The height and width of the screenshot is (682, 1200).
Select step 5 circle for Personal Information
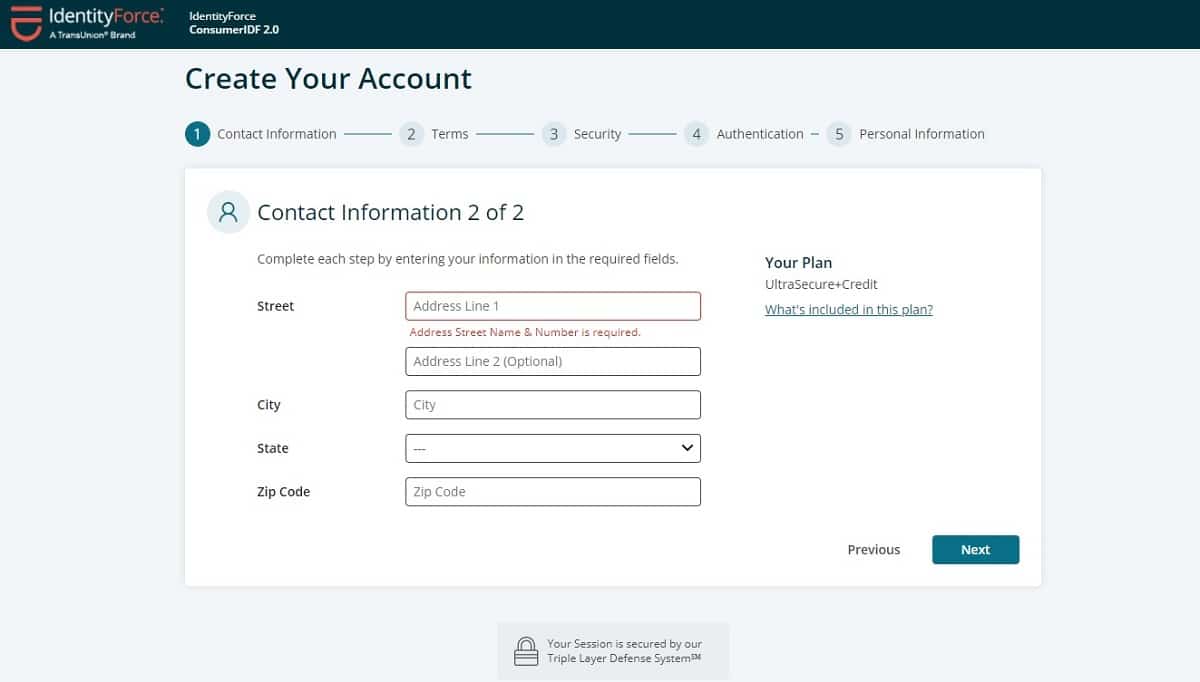[x=839, y=134]
